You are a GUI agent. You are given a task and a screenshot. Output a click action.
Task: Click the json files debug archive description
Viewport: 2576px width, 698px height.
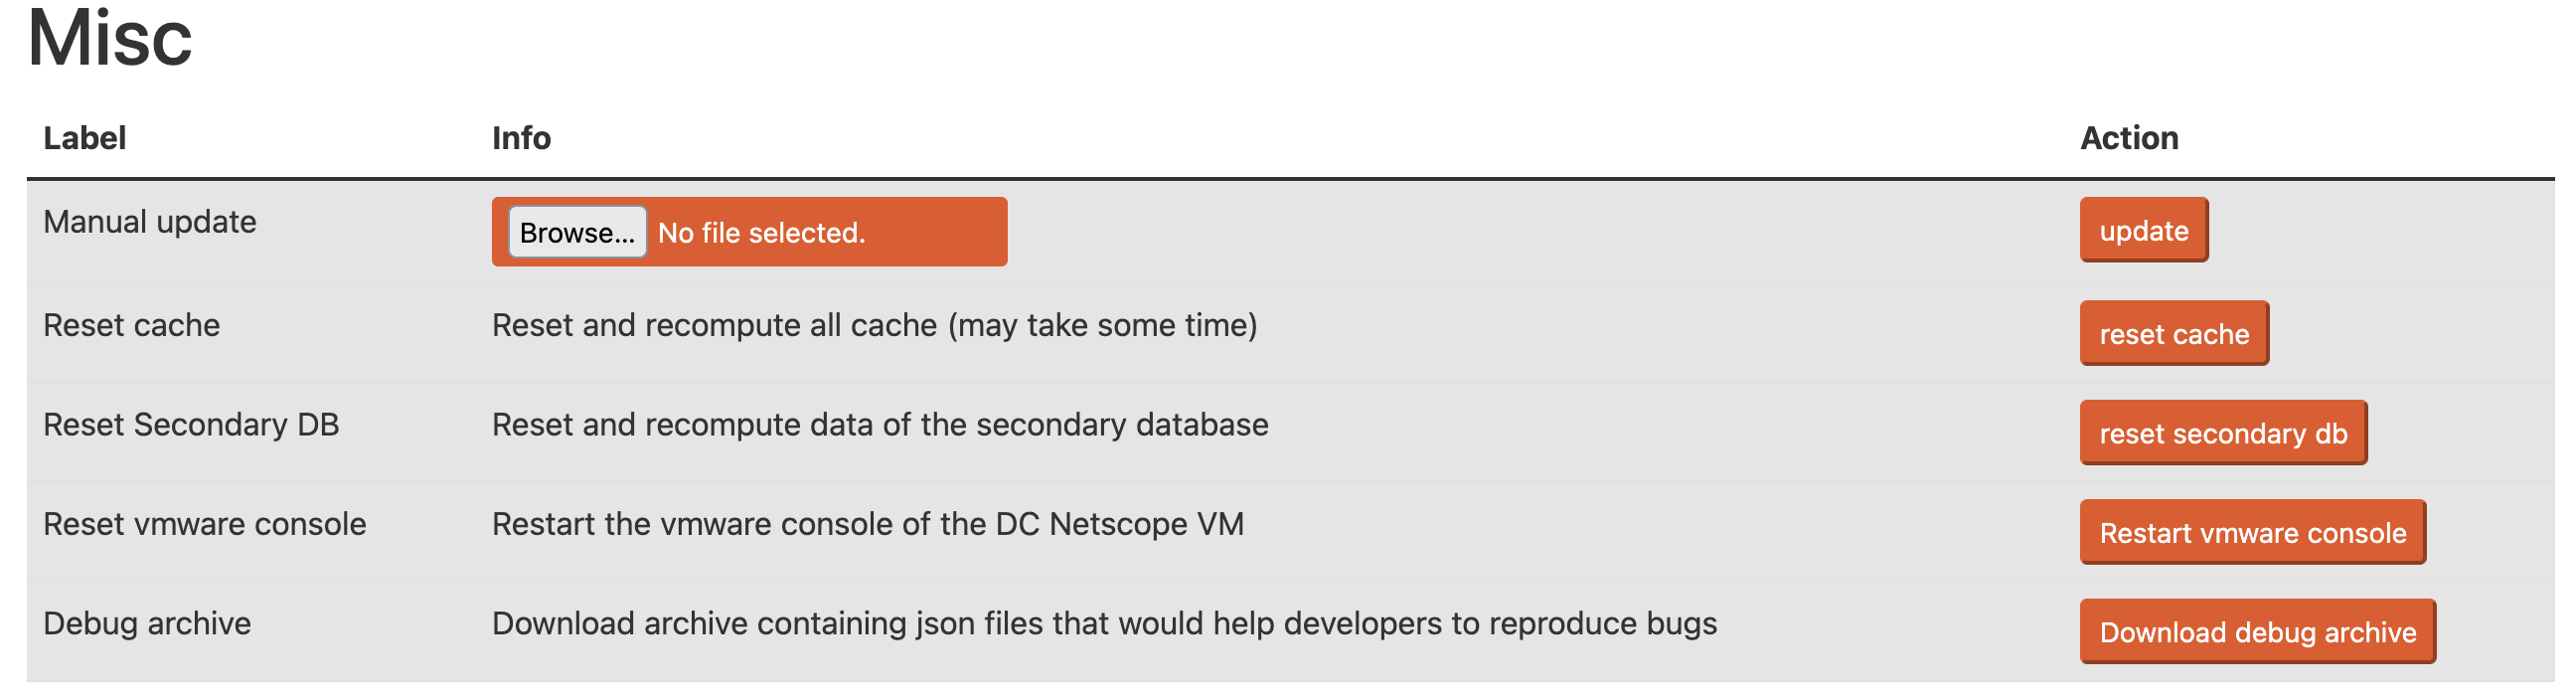click(x=1104, y=624)
